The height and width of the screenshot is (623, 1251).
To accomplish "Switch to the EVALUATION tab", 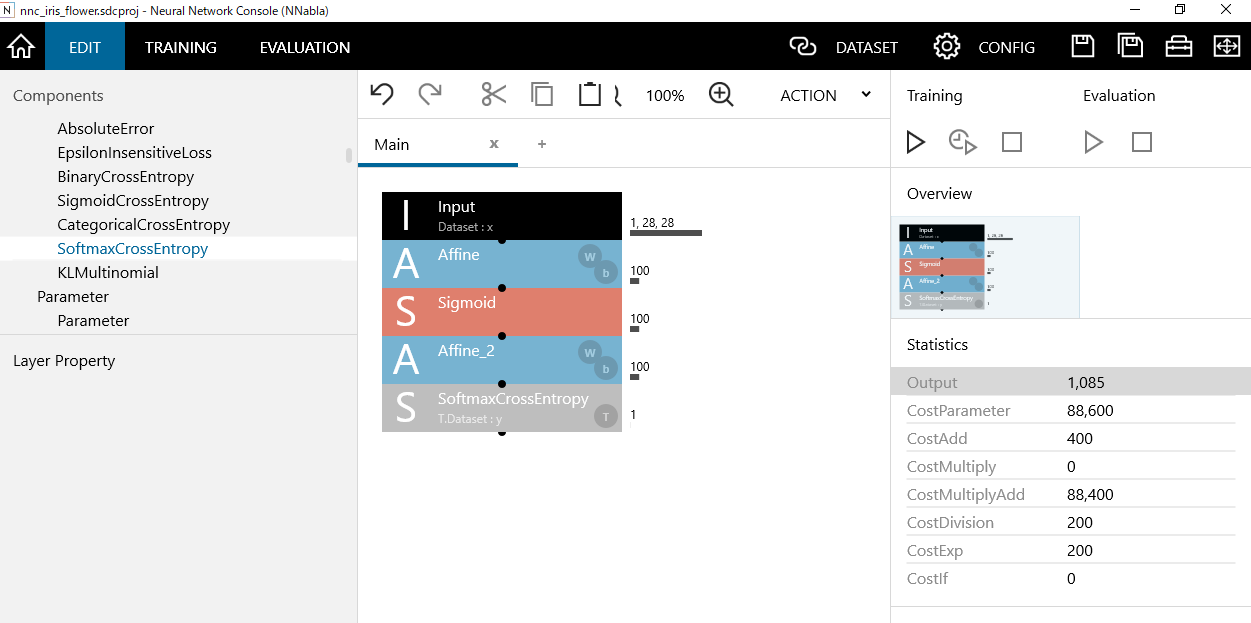I will coord(305,47).
